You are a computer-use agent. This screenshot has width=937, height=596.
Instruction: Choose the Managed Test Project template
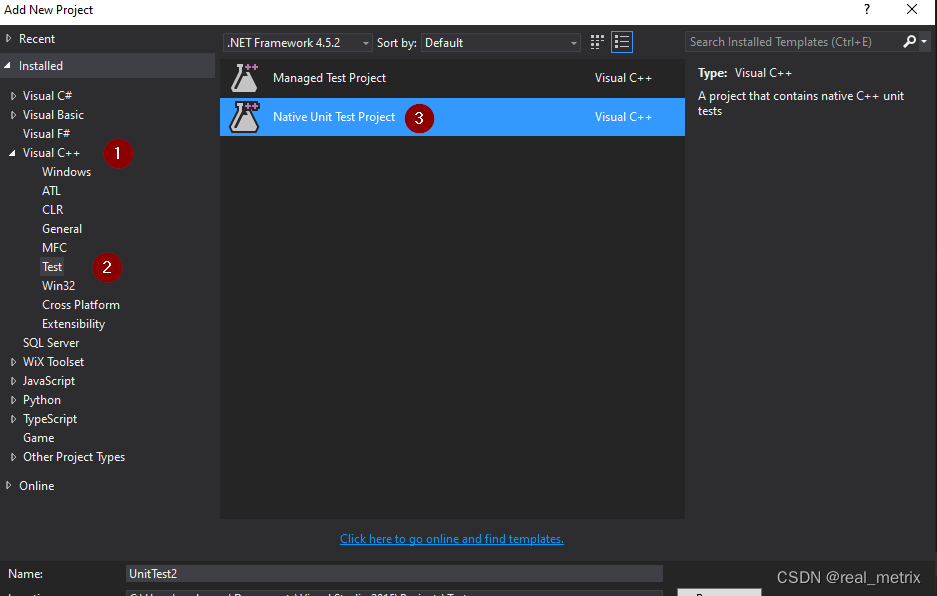(x=452, y=78)
